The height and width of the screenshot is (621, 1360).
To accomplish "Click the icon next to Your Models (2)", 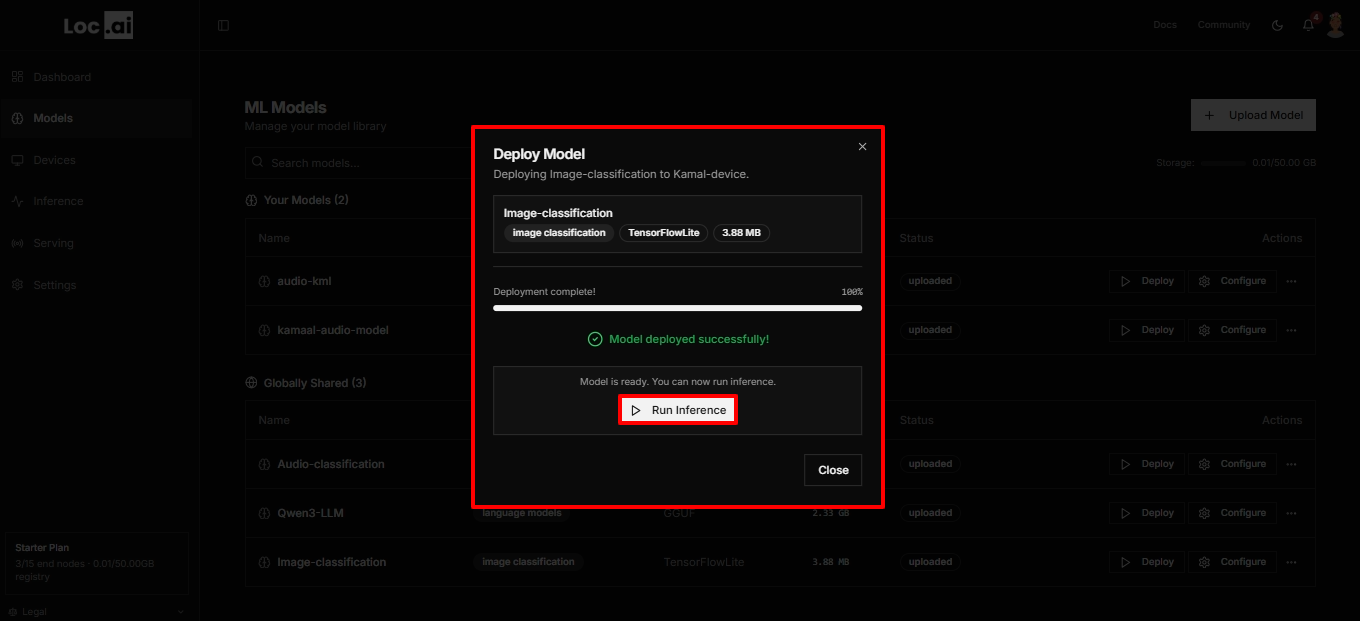I will [251, 200].
